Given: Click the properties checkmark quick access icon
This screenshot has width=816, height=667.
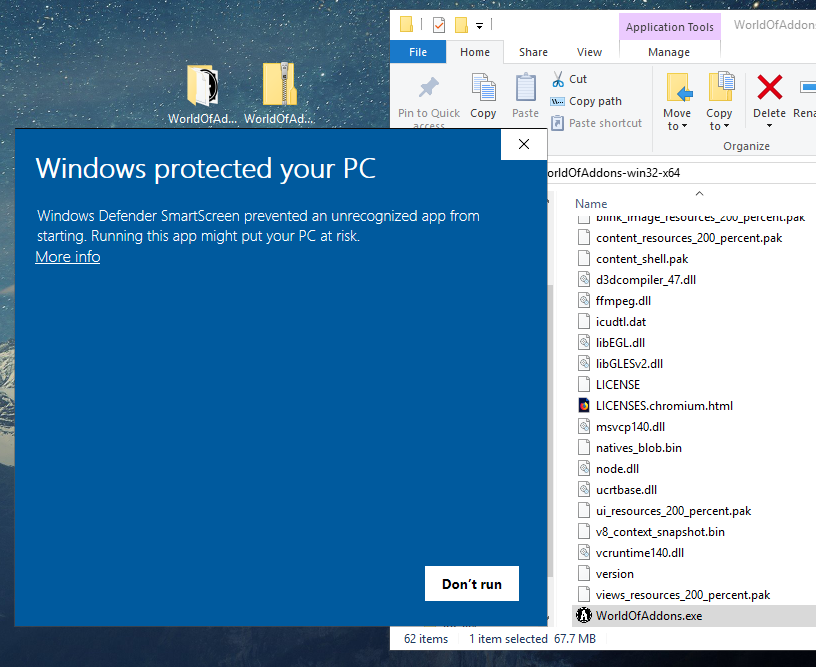Looking at the screenshot, I should pyautogui.click(x=439, y=24).
